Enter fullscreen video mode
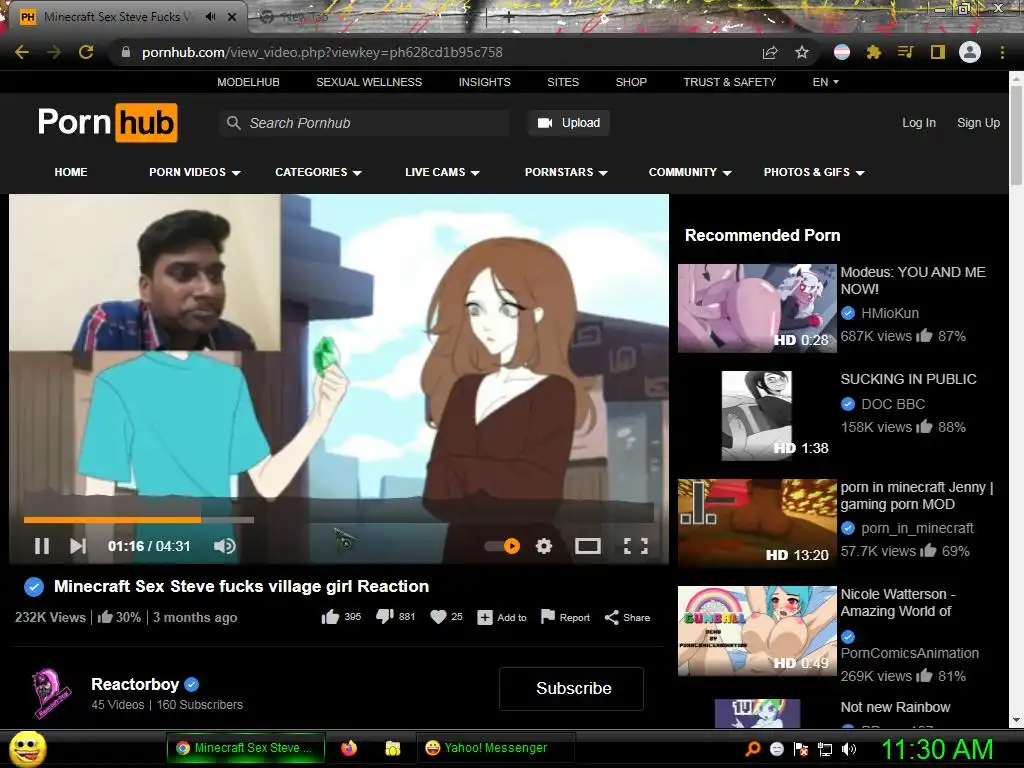This screenshot has height=768, width=1024. [636, 546]
